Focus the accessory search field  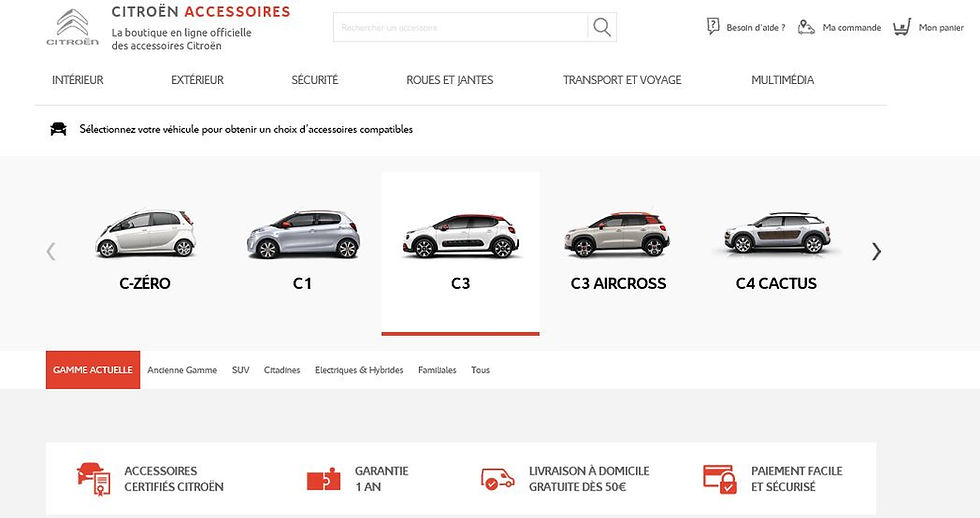click(461, 27)
